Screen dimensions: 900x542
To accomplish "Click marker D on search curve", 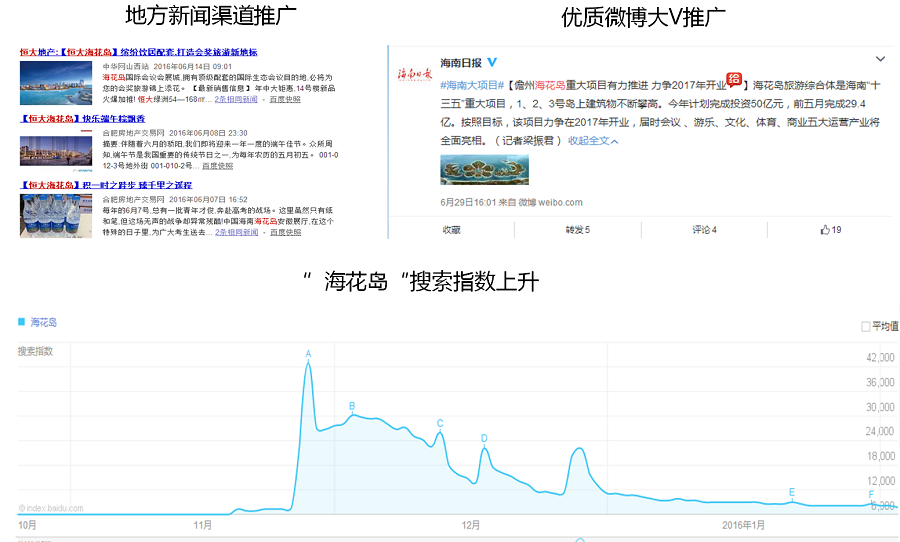I will (484, 439).
